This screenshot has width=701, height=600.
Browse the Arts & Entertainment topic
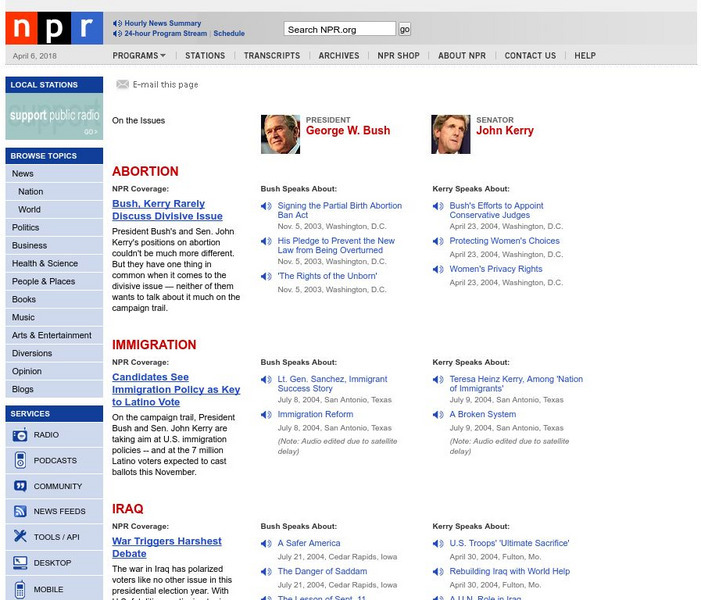point(54,335)
